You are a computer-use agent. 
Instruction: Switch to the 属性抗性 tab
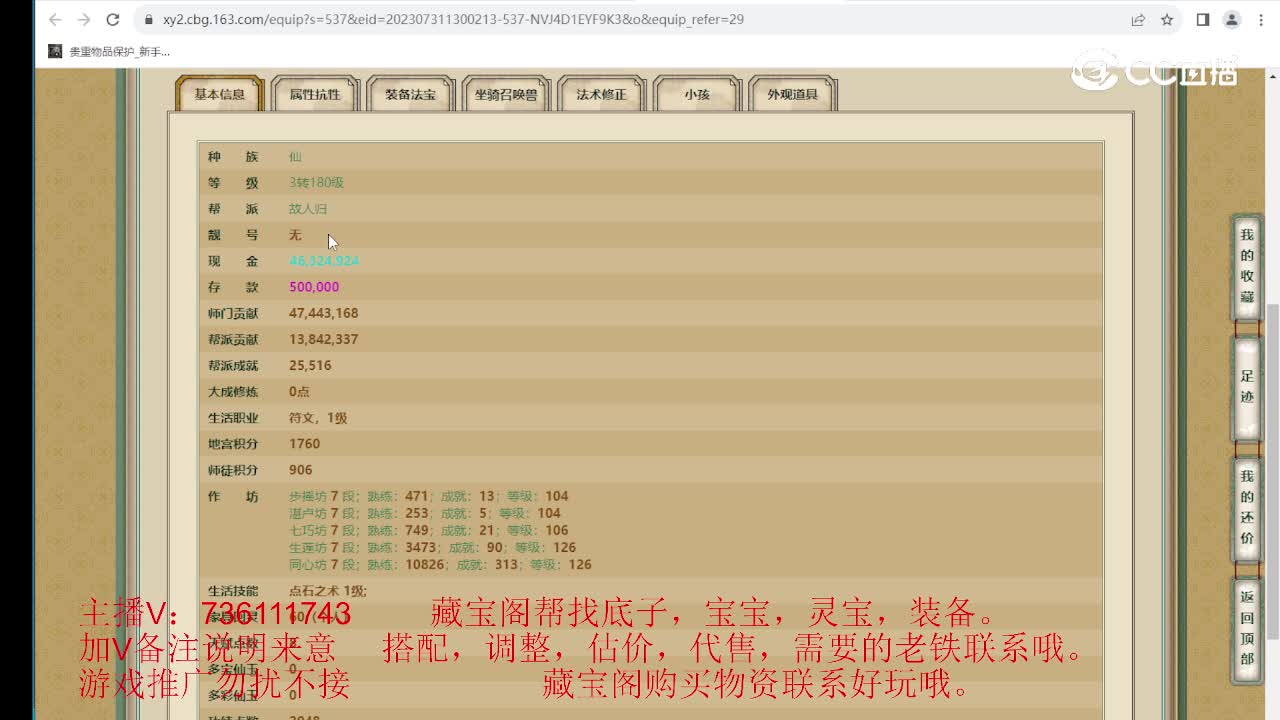click(x=314, y=93)
